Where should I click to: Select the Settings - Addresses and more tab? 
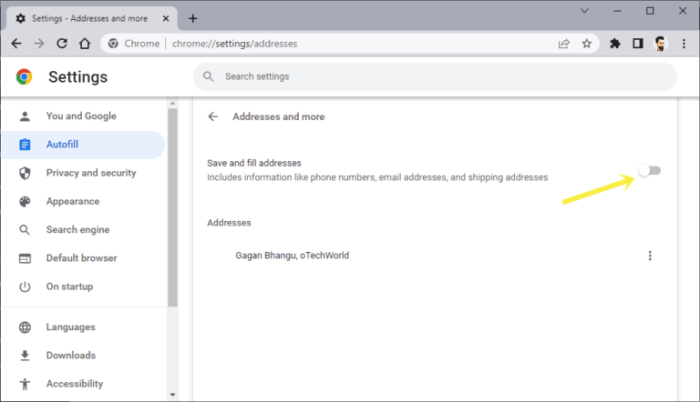tap(92, 19)
